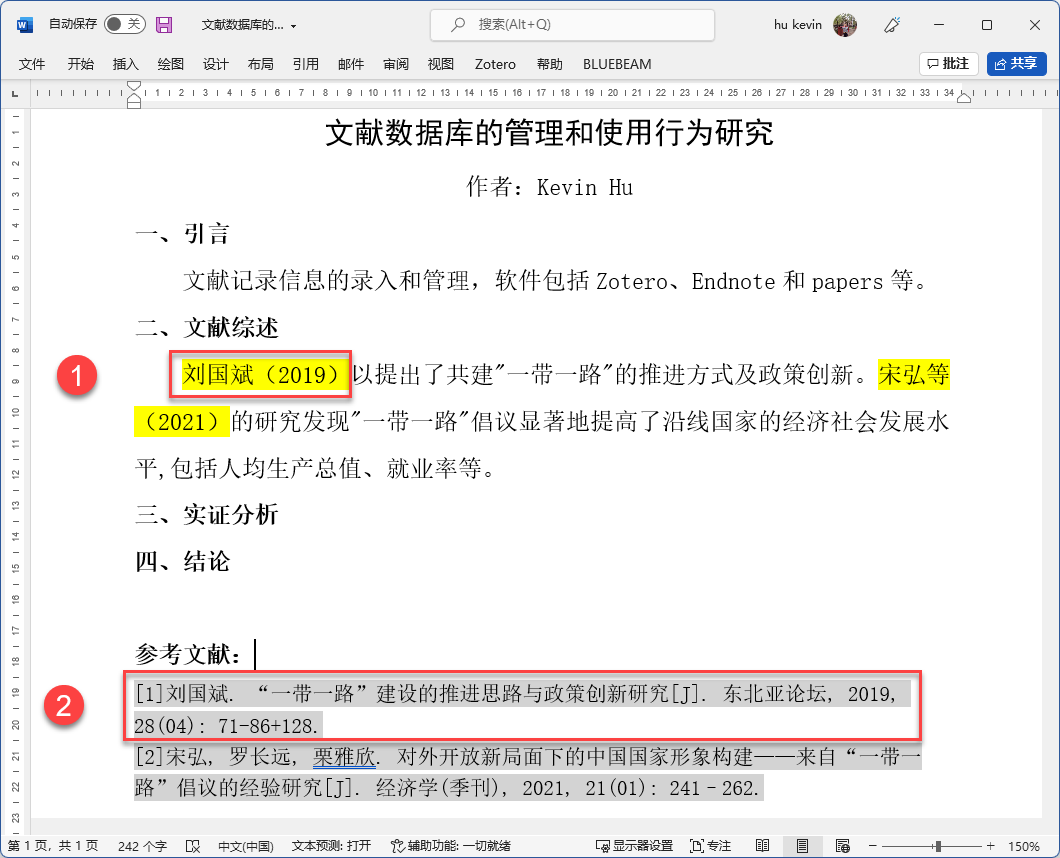The image size is (1060, 858).
Task: Toggle the AutoSave (自动保存) switch
Action: 124,24
